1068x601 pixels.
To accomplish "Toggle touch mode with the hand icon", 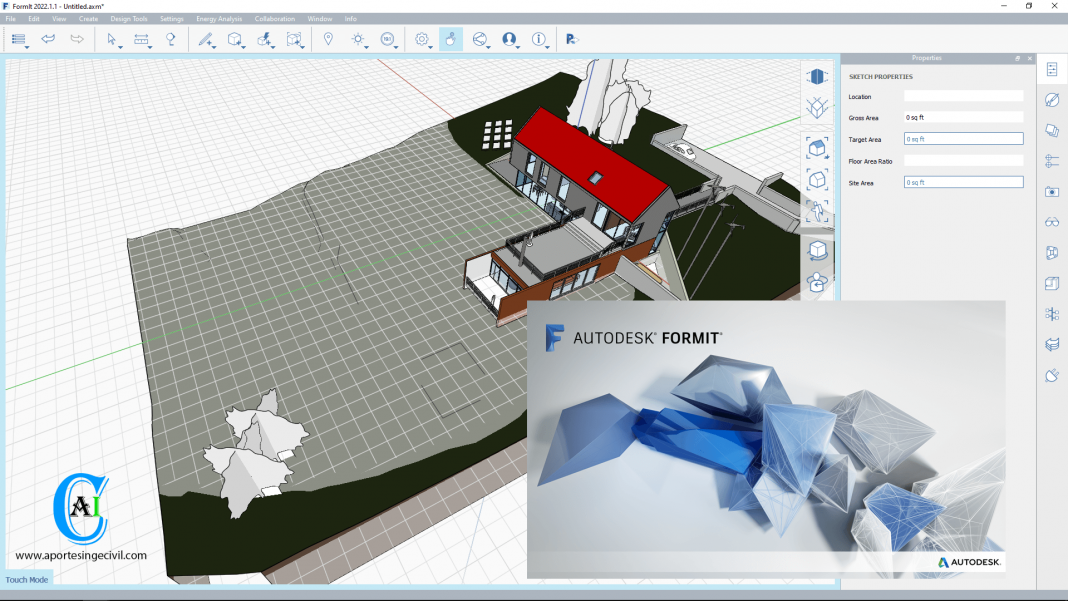I will coord(450,40).
